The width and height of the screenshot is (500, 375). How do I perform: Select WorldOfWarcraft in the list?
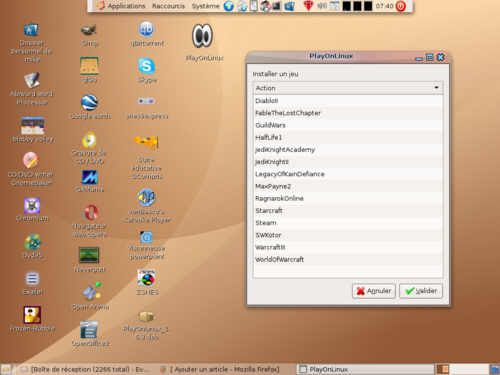click(x=348, y=259)
